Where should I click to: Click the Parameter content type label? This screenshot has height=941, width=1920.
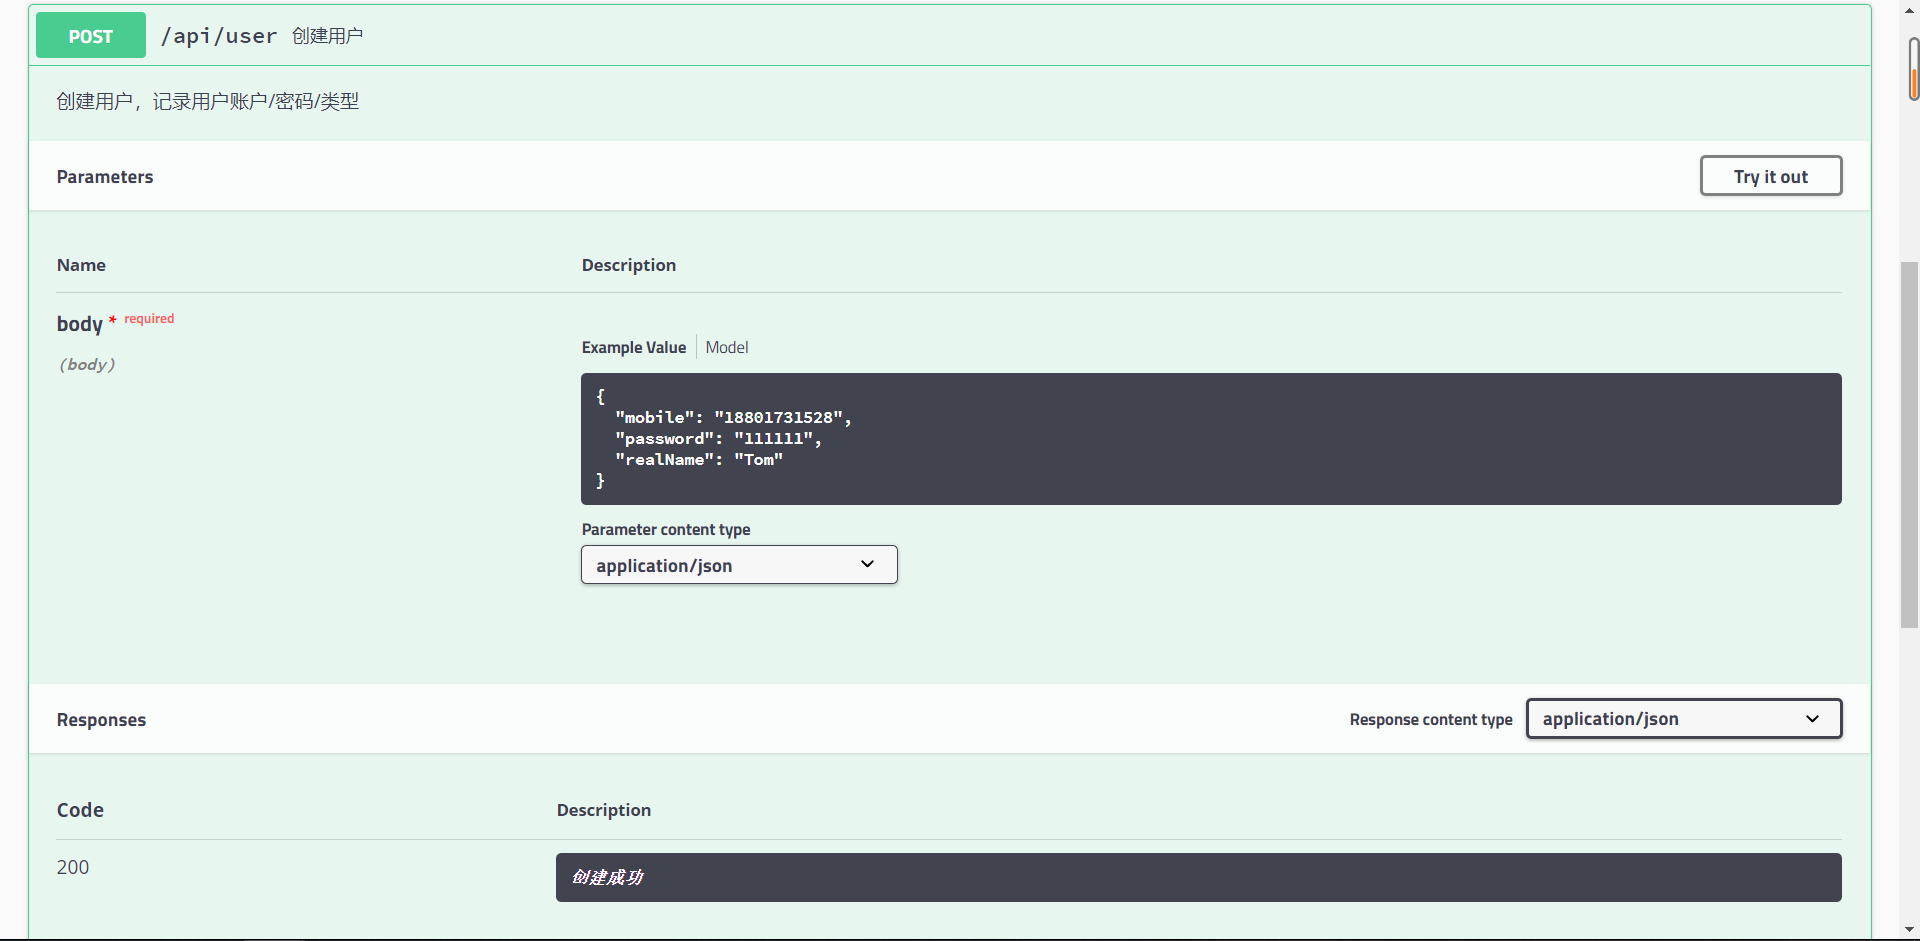(666, 529)
